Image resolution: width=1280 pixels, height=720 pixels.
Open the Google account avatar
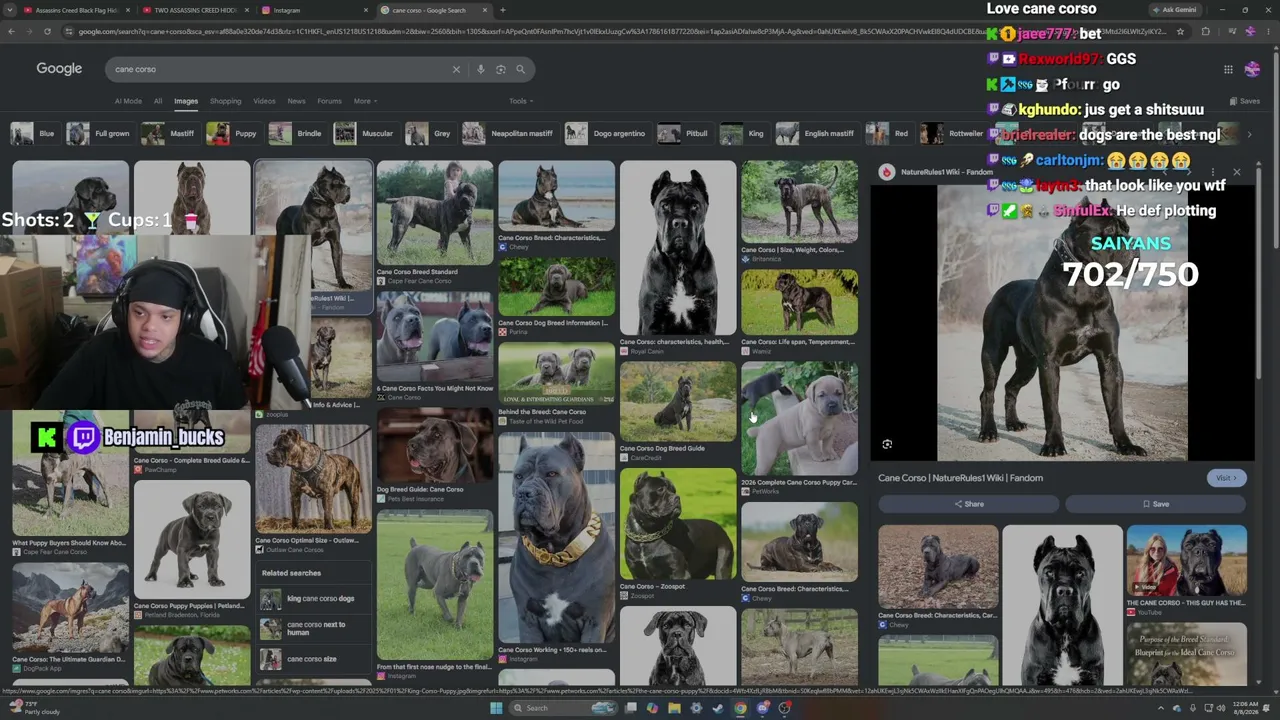(x=1252, y=69)
